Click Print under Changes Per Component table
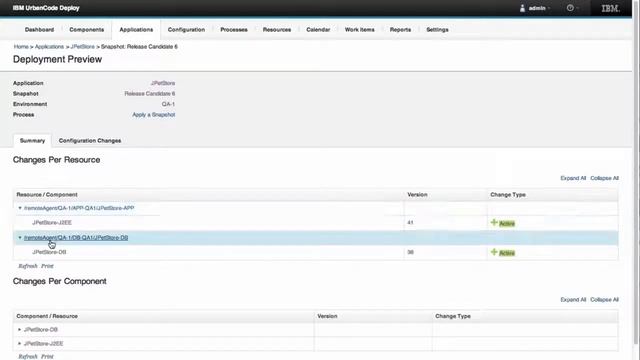 click(47, 356)
